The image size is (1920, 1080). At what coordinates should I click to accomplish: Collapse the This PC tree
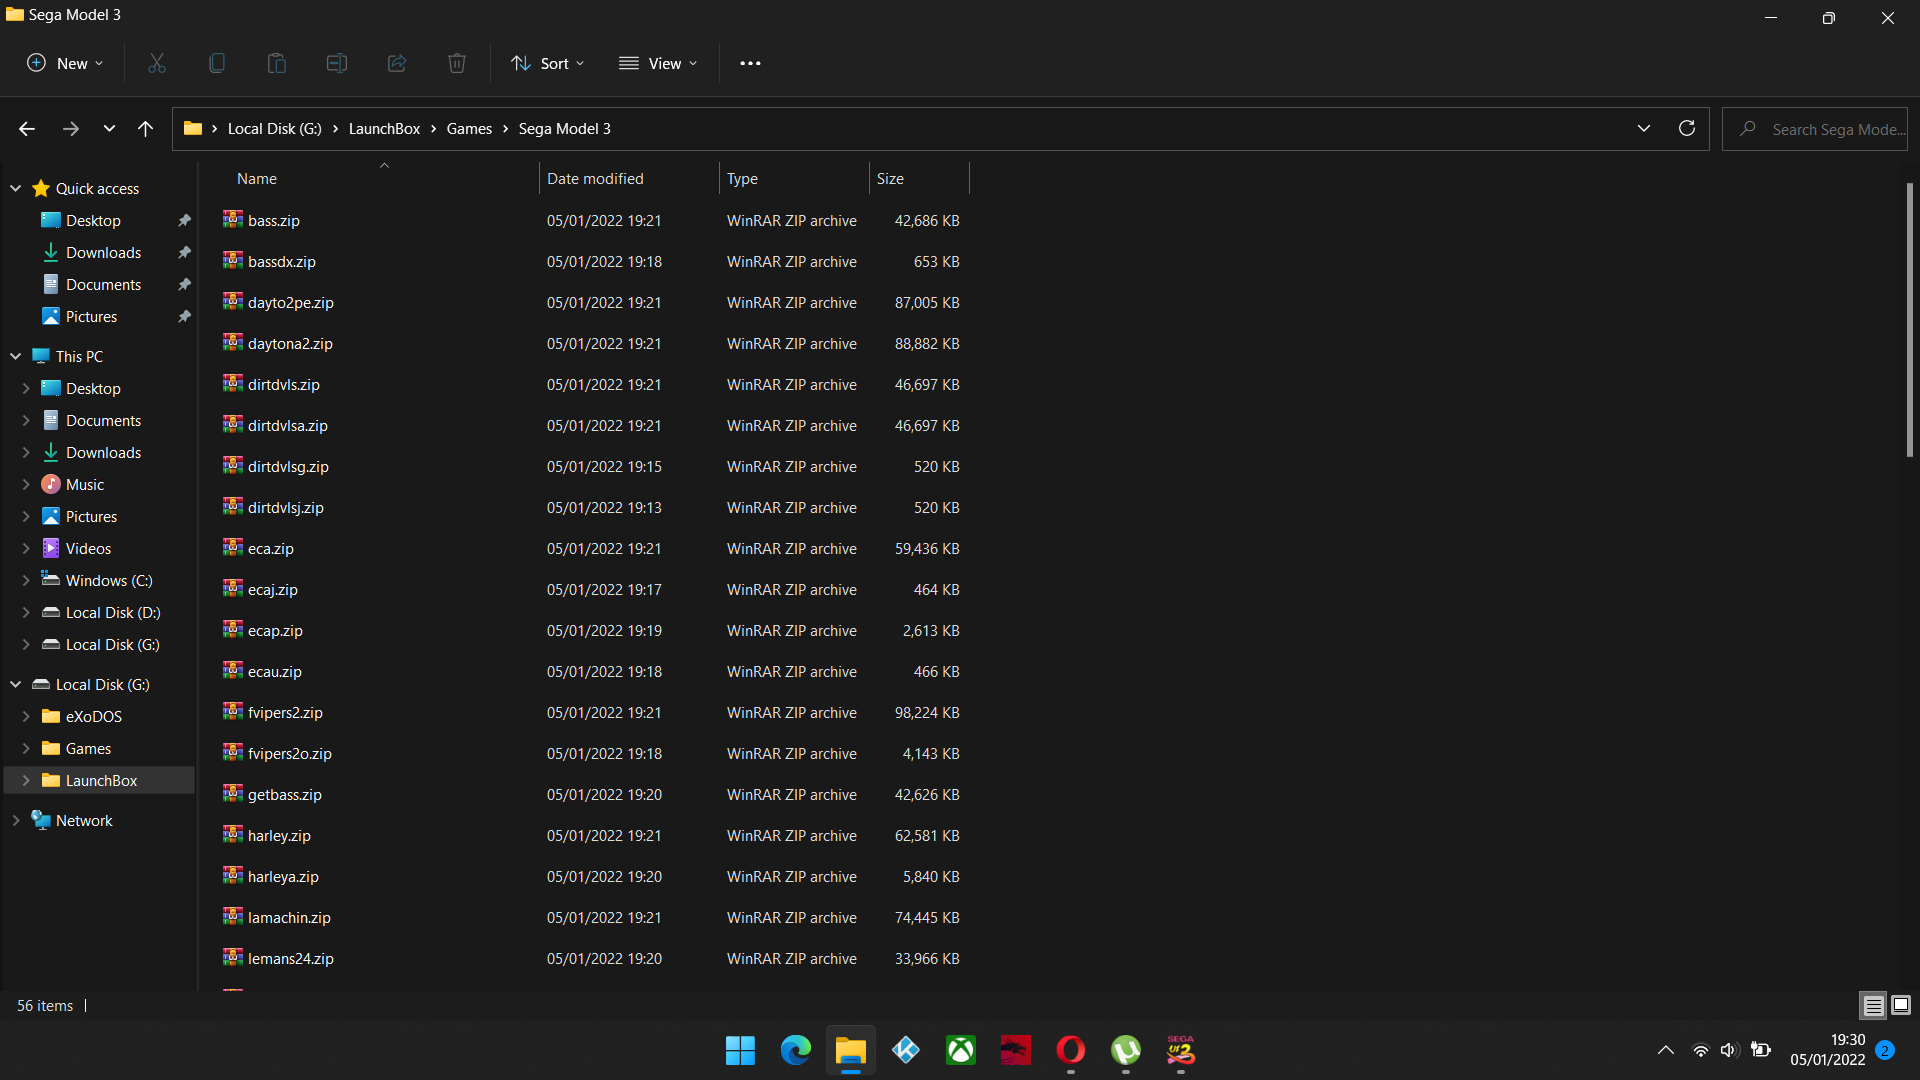point(16,356)
